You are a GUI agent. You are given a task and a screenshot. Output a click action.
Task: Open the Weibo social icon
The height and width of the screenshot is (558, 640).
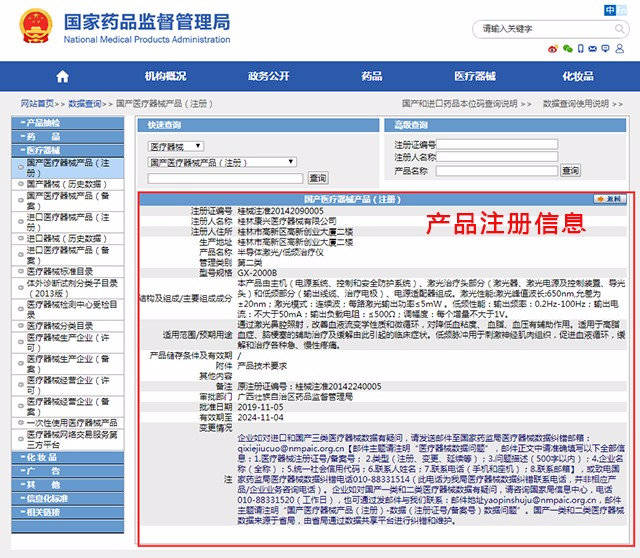click(x=553, y=48)
